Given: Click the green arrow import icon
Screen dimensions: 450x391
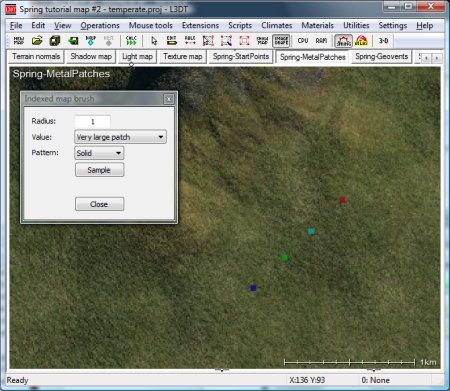Looking at the screenshot, I should tap(73, 41).
